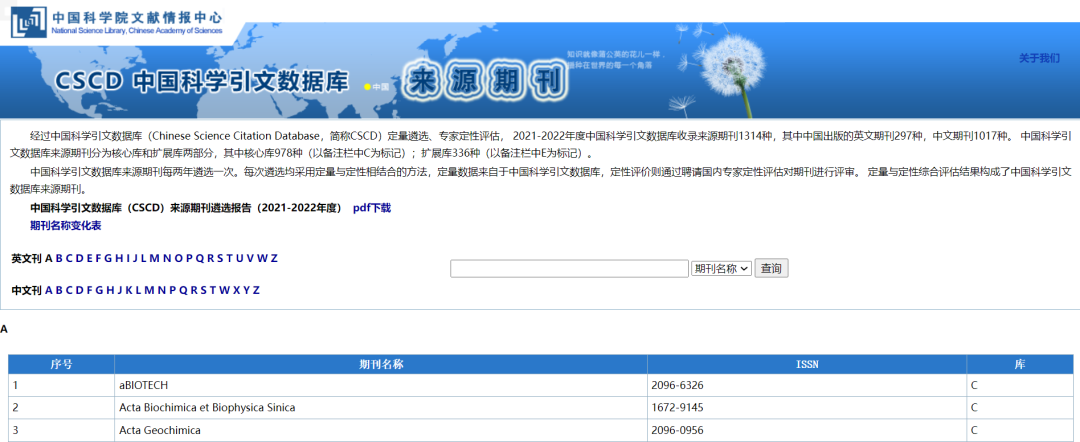Select the aBIOTECH journal name cell
Image resolution: width=1080 pixels, height=442 pixels.
tap(381, 386)
